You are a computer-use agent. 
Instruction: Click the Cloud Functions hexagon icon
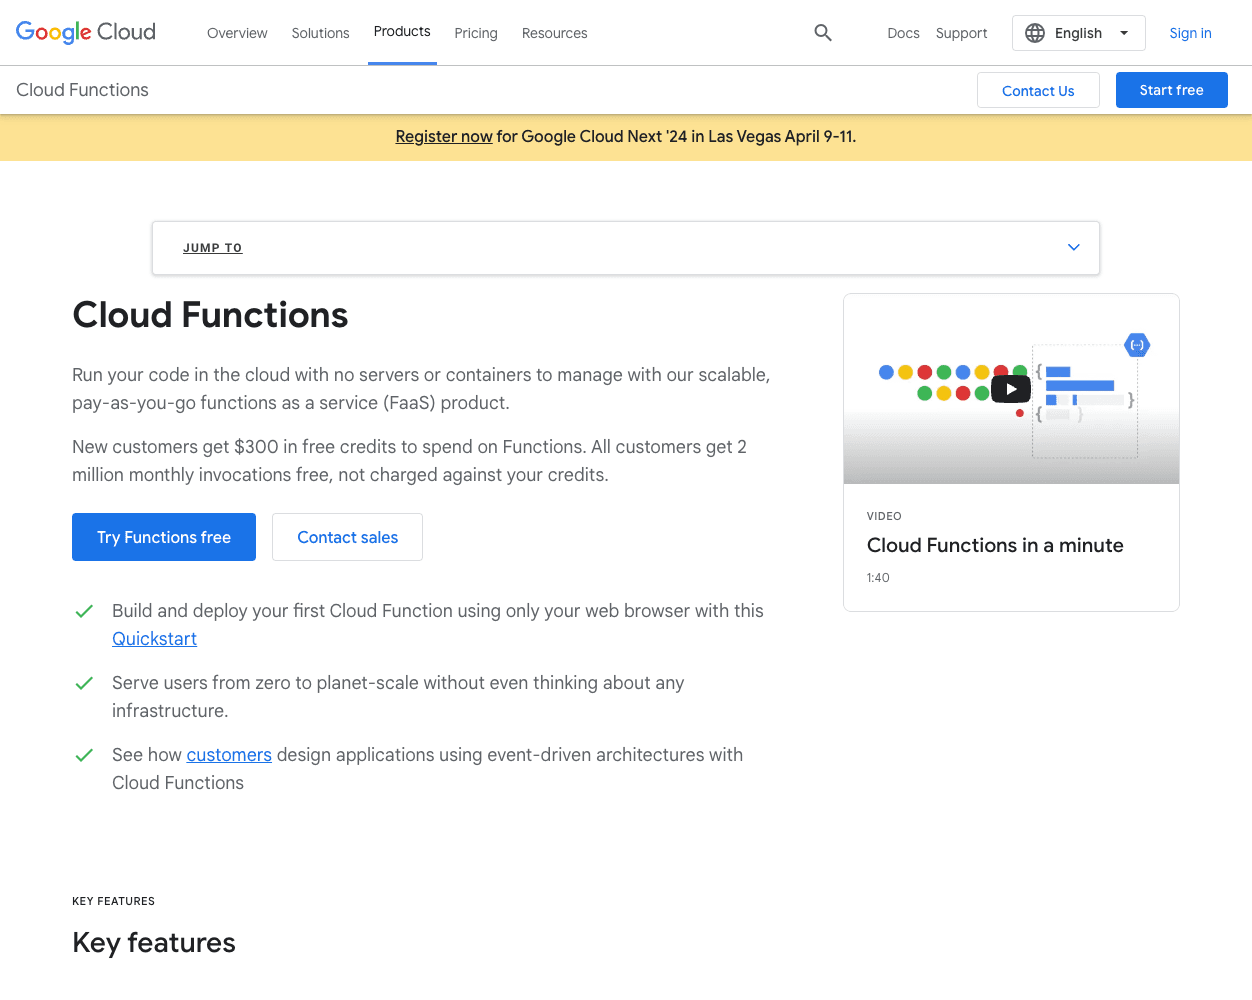(x=1137, y=345)
